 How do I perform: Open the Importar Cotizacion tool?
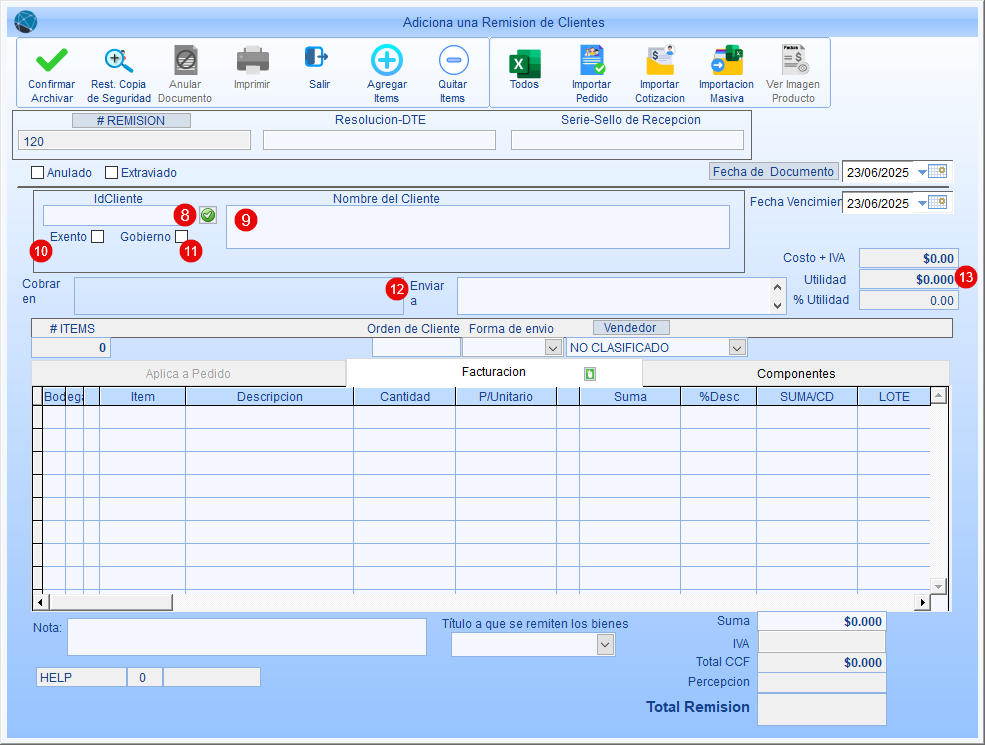pos(660,61)
